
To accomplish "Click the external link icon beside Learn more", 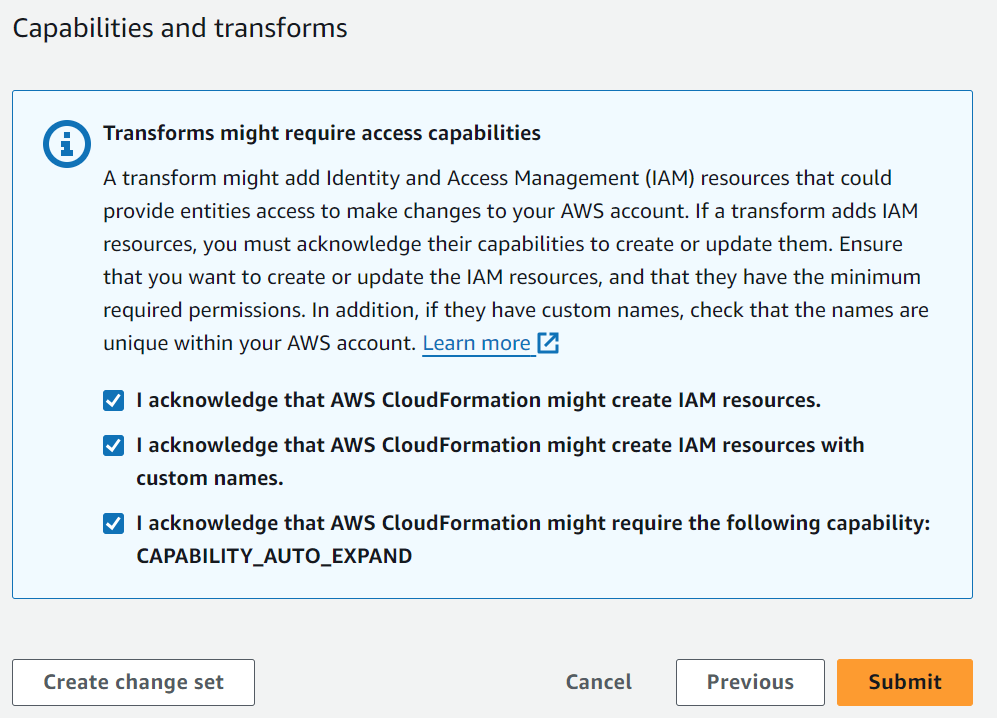I will tap(548, 343).
